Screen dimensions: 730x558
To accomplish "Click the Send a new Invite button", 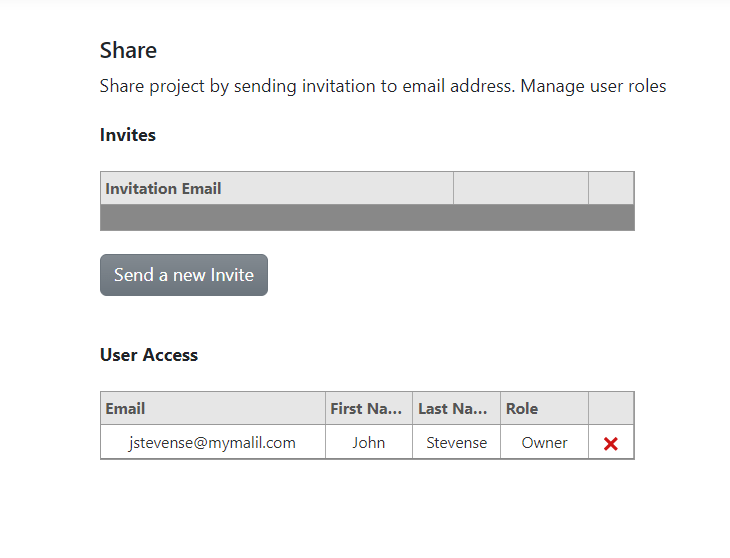I will [184, 275].
